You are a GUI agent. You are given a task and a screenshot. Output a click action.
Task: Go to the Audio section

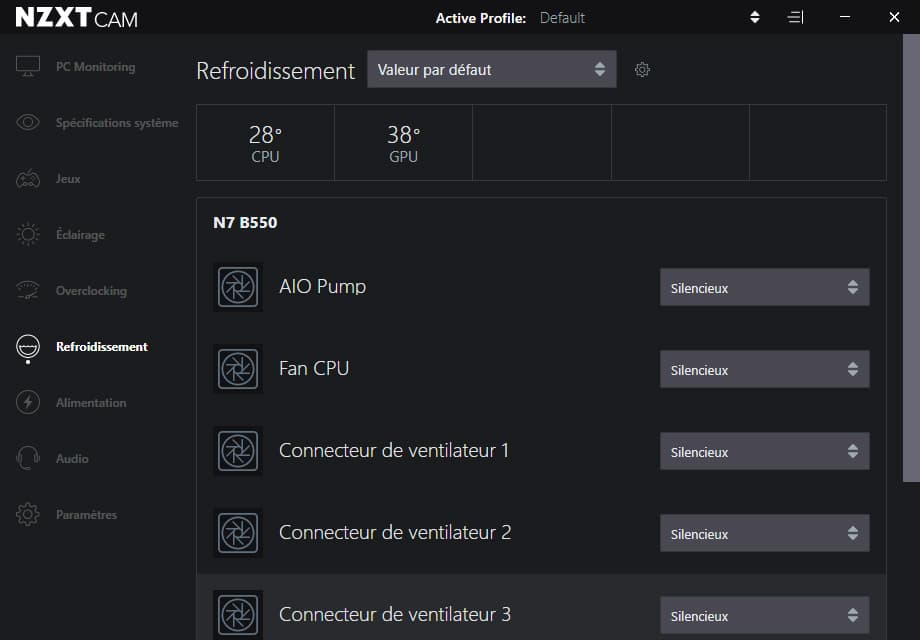click(x=72, y=459)
